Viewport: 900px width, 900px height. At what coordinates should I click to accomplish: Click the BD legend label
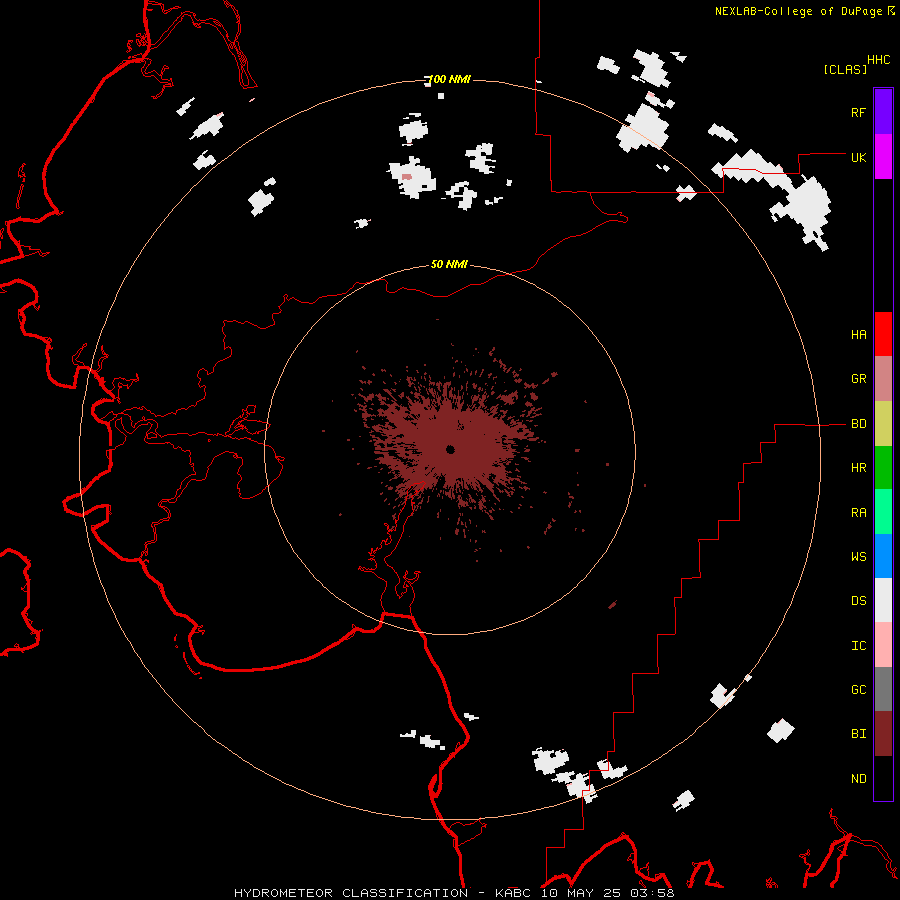858,424
